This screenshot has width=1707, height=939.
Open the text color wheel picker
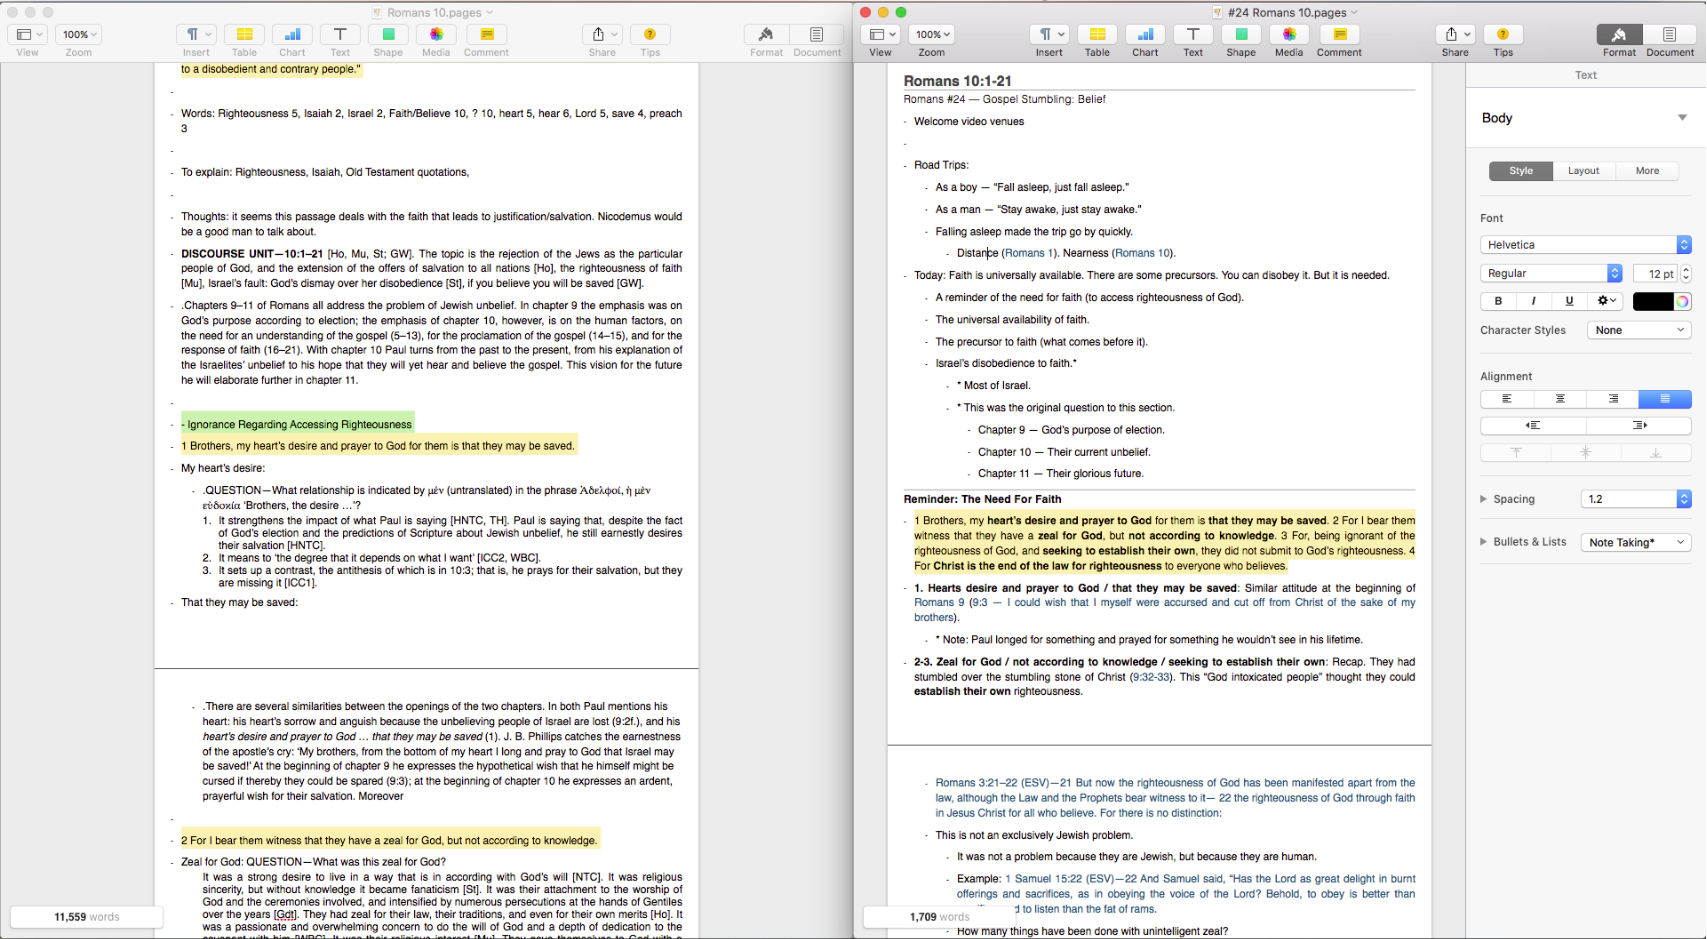tap(1683, 301)
